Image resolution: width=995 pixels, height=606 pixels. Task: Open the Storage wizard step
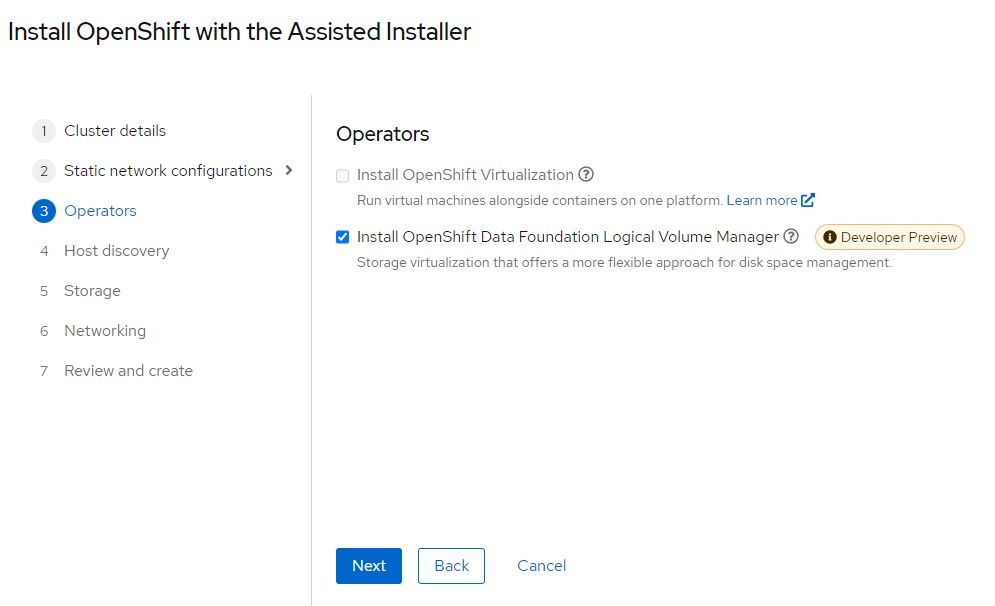[x=92, y=291]
